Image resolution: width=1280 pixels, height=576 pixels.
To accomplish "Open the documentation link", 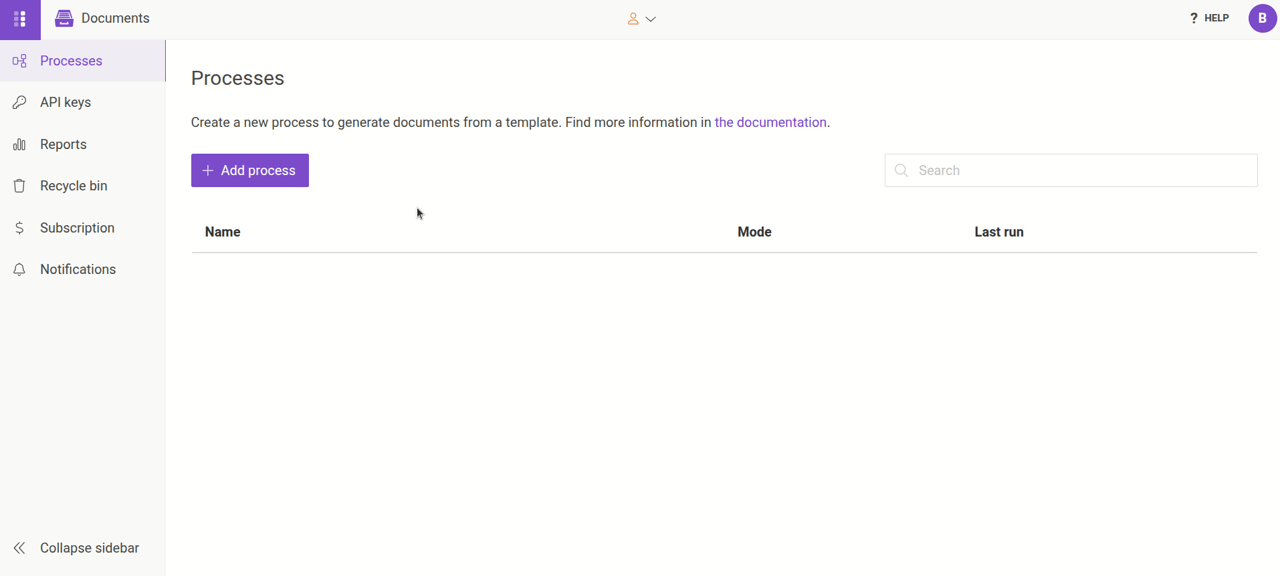I will coord(771,123).
